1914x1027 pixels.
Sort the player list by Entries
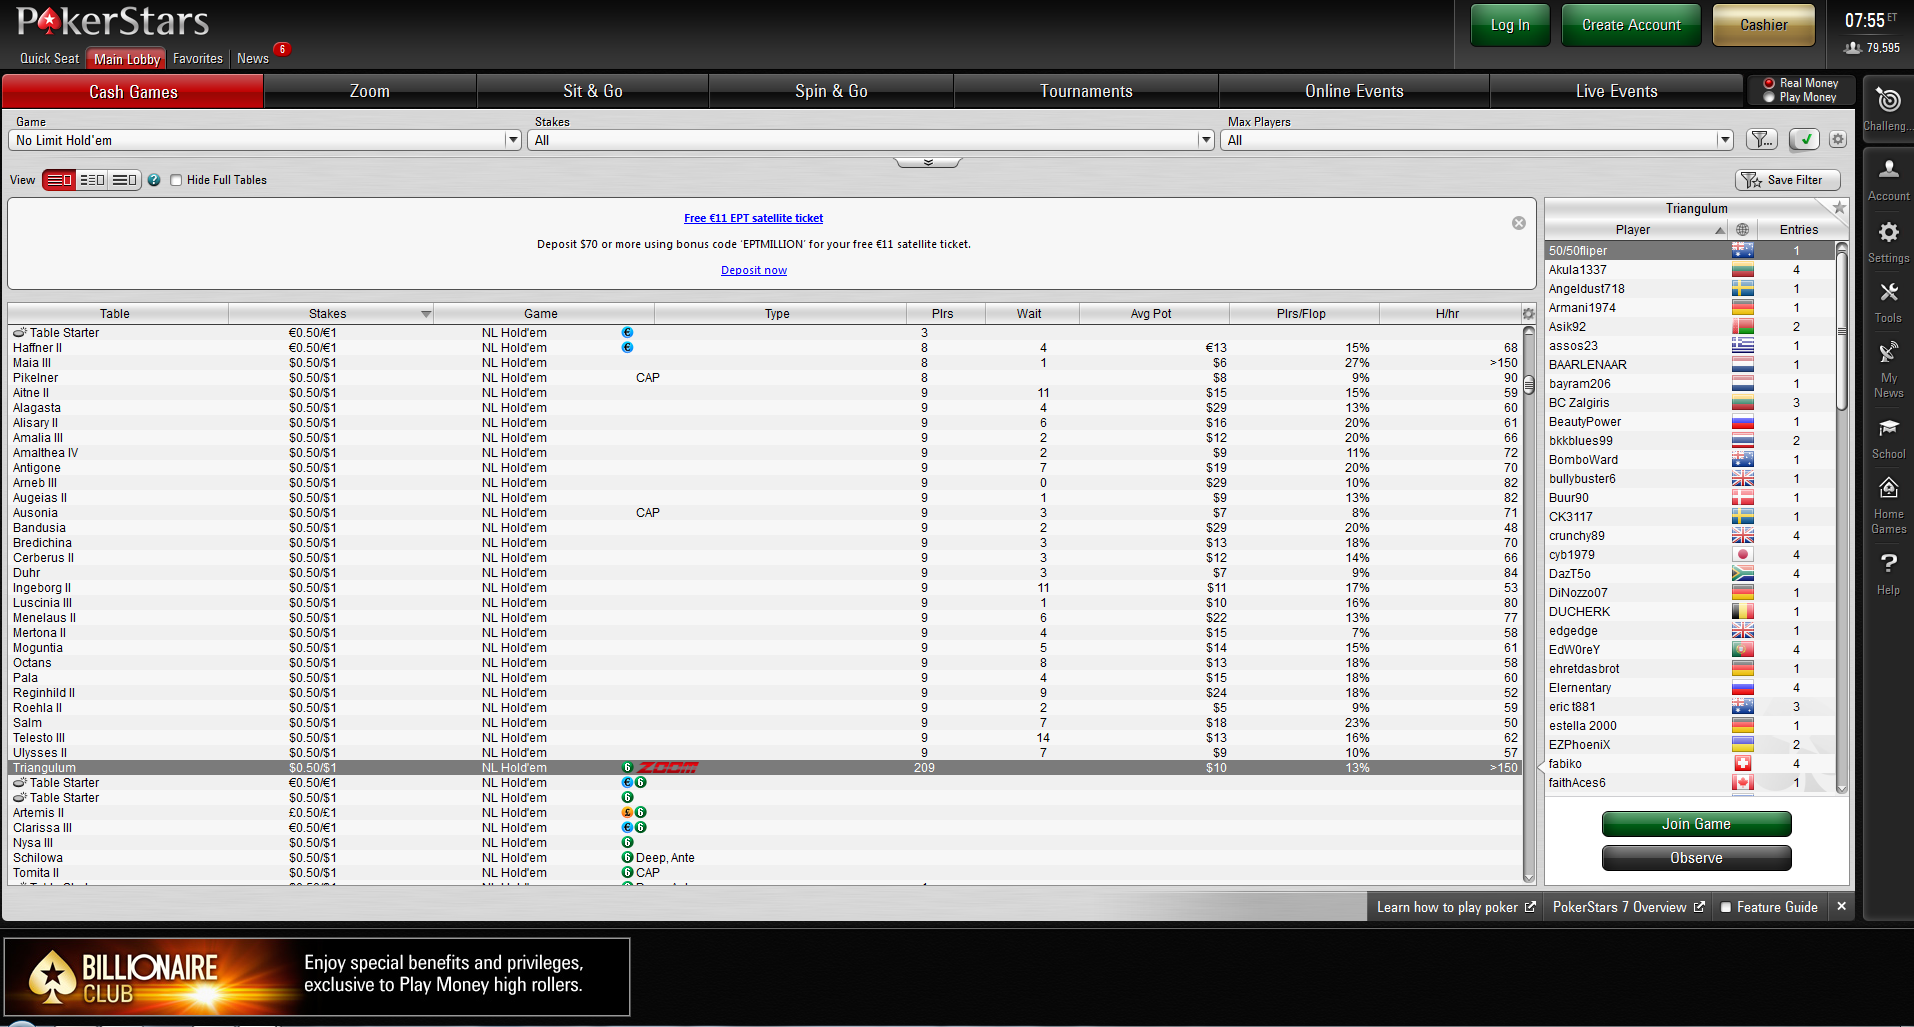(1798, 230)
